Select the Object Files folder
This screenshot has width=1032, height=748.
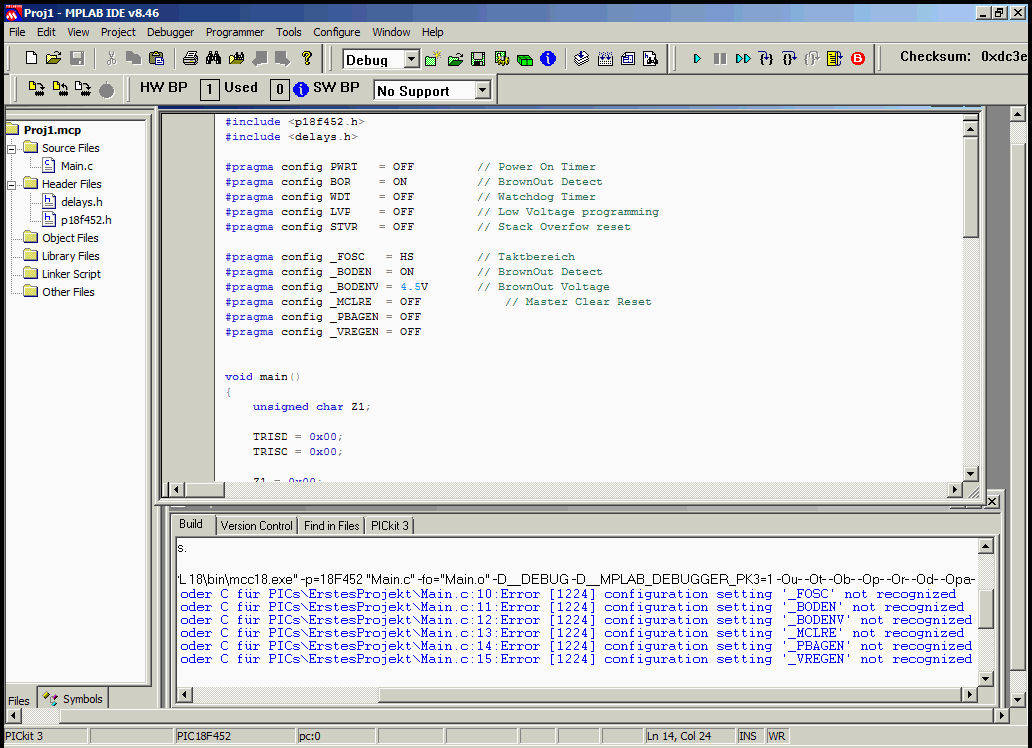[70, 238]
